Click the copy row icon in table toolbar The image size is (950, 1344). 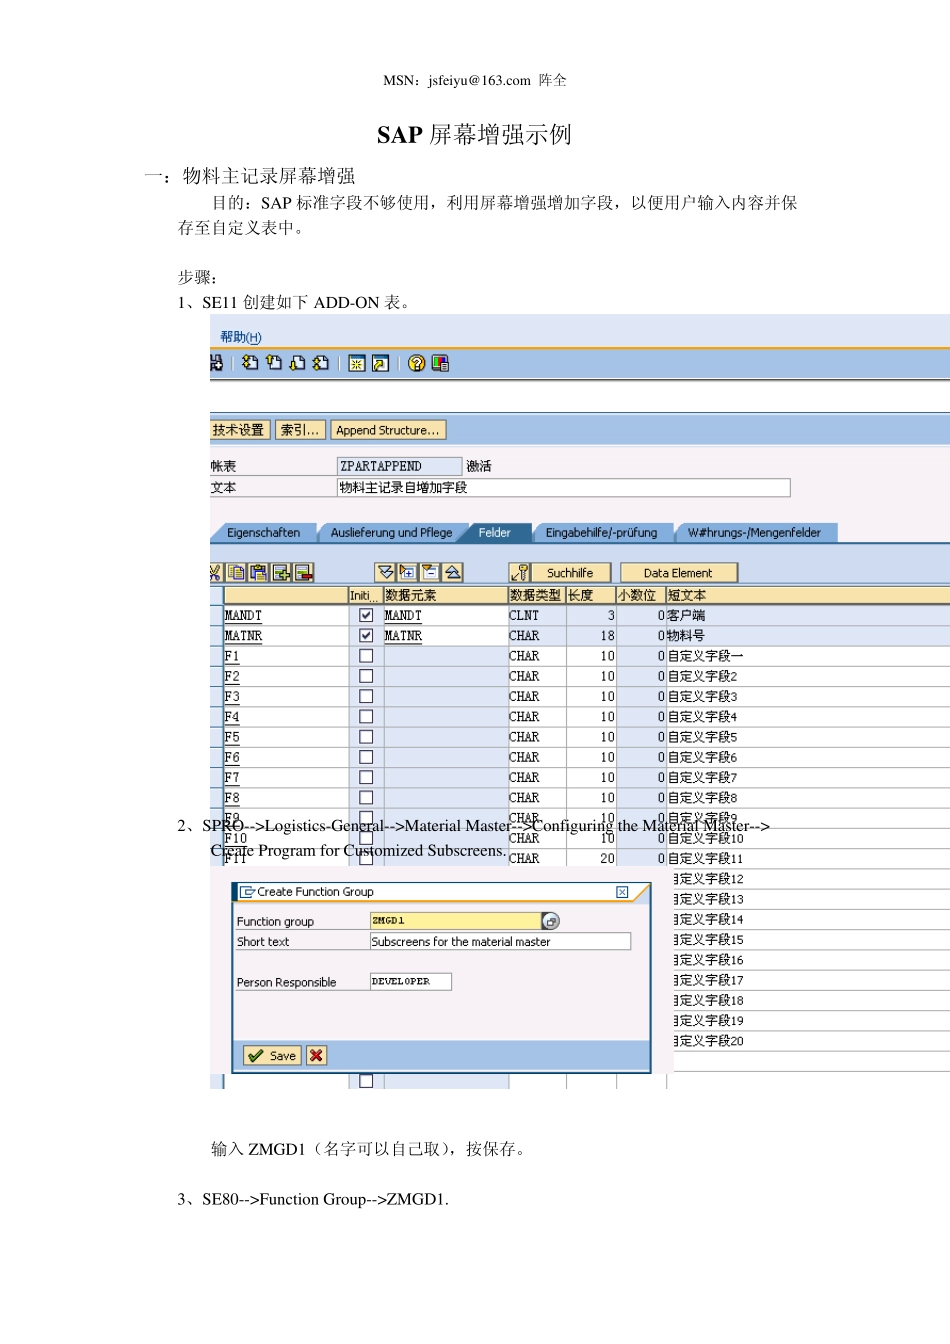236,572
